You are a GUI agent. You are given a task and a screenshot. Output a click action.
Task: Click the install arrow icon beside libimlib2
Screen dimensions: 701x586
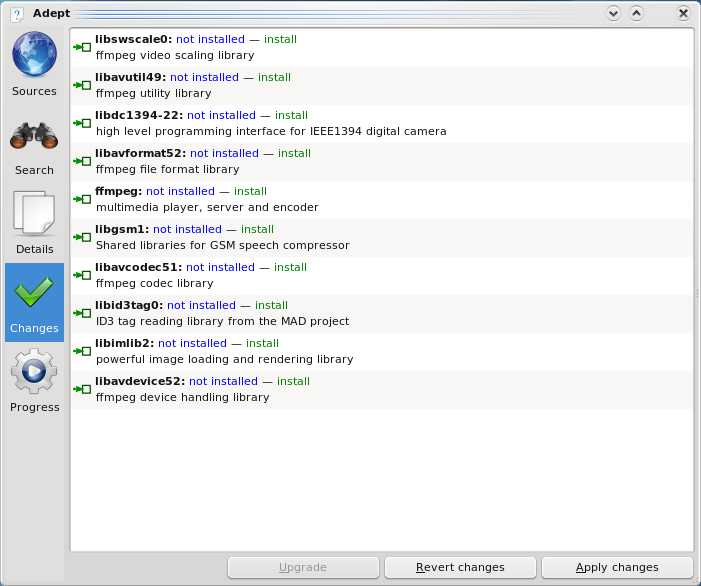[82, 352]
